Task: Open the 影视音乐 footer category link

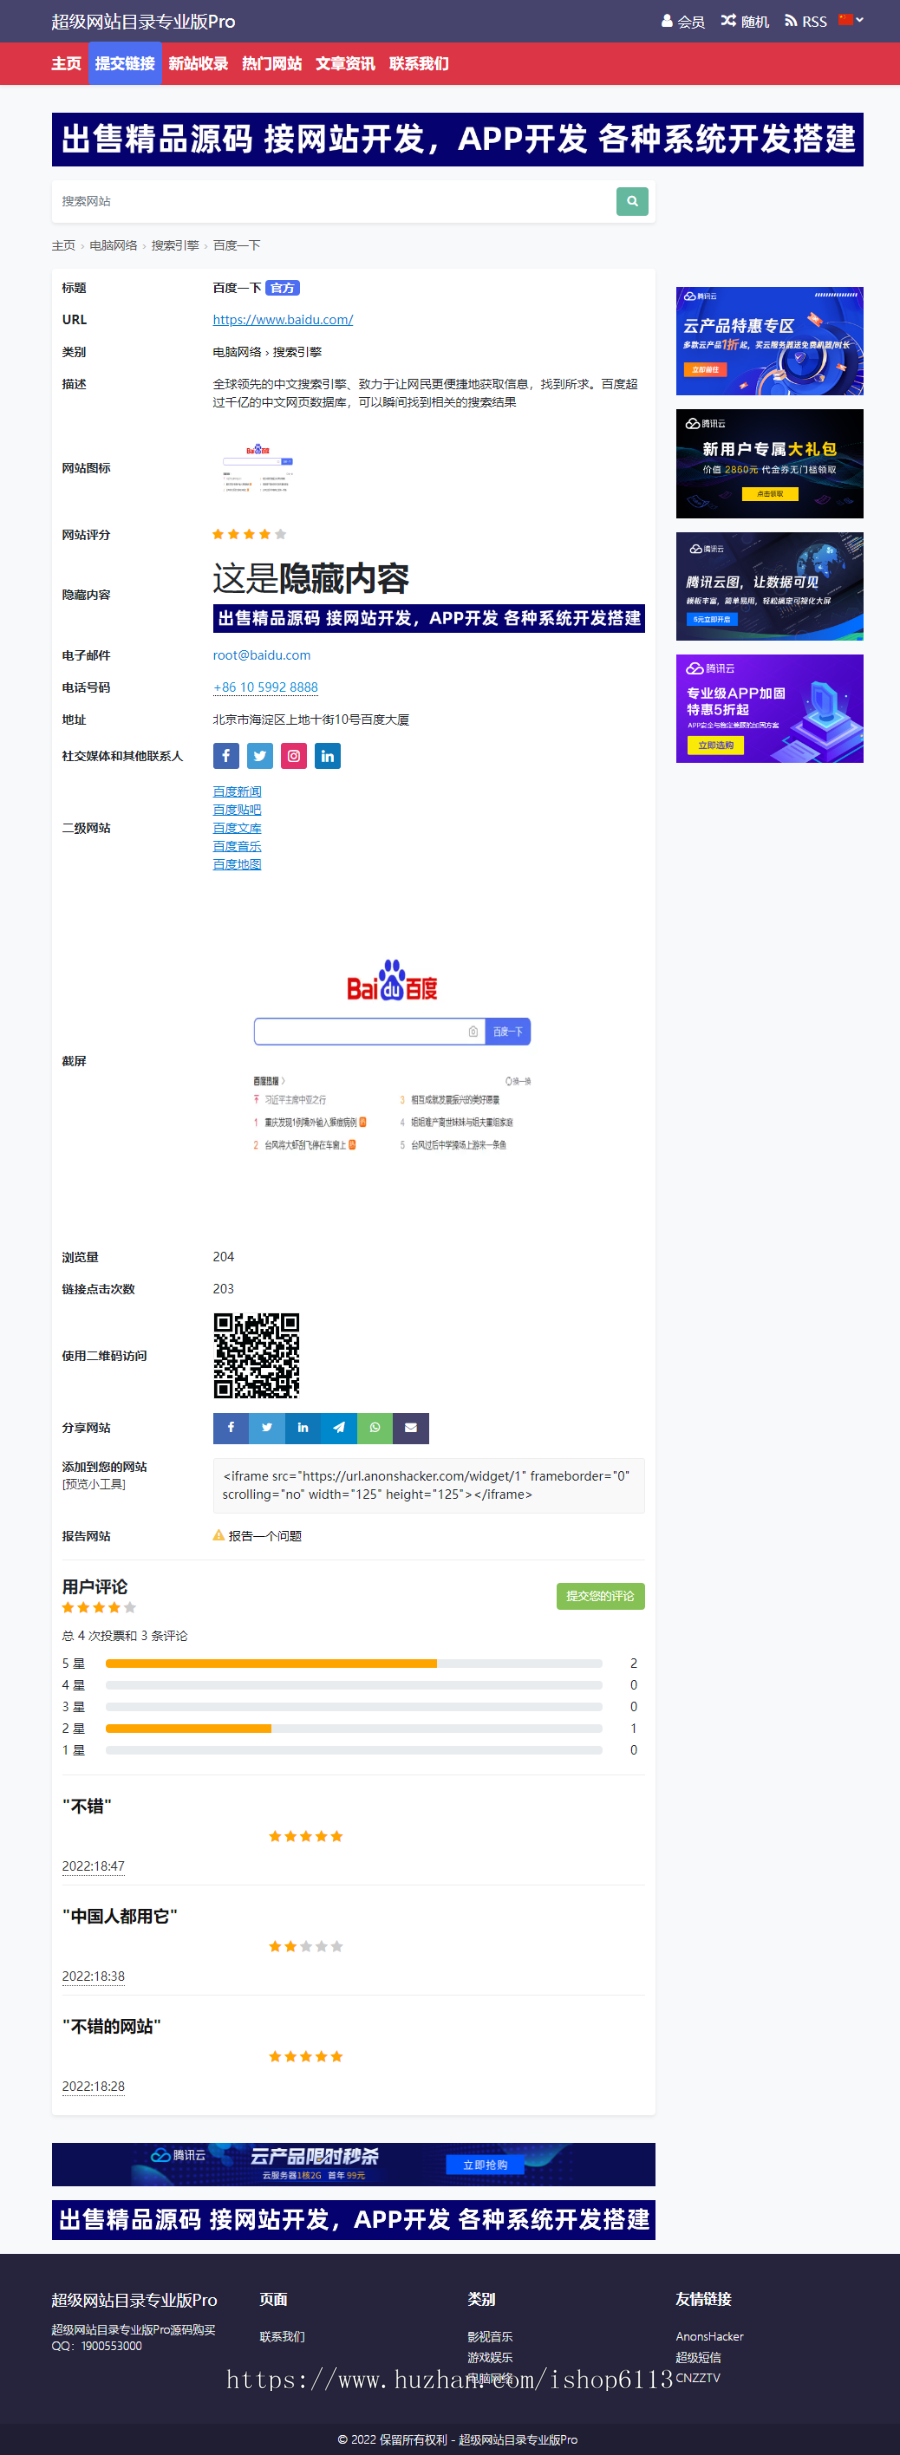Action: (x=490, y=2337)
